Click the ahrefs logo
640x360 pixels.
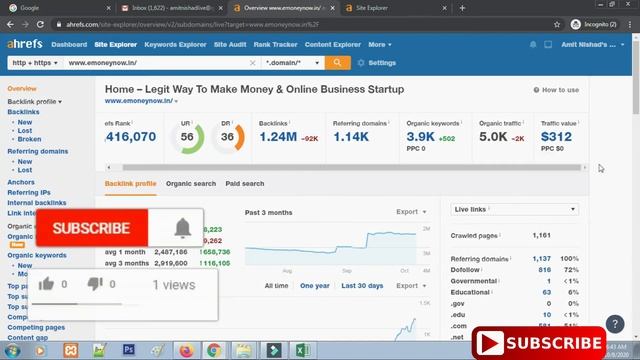coord(25,44)
